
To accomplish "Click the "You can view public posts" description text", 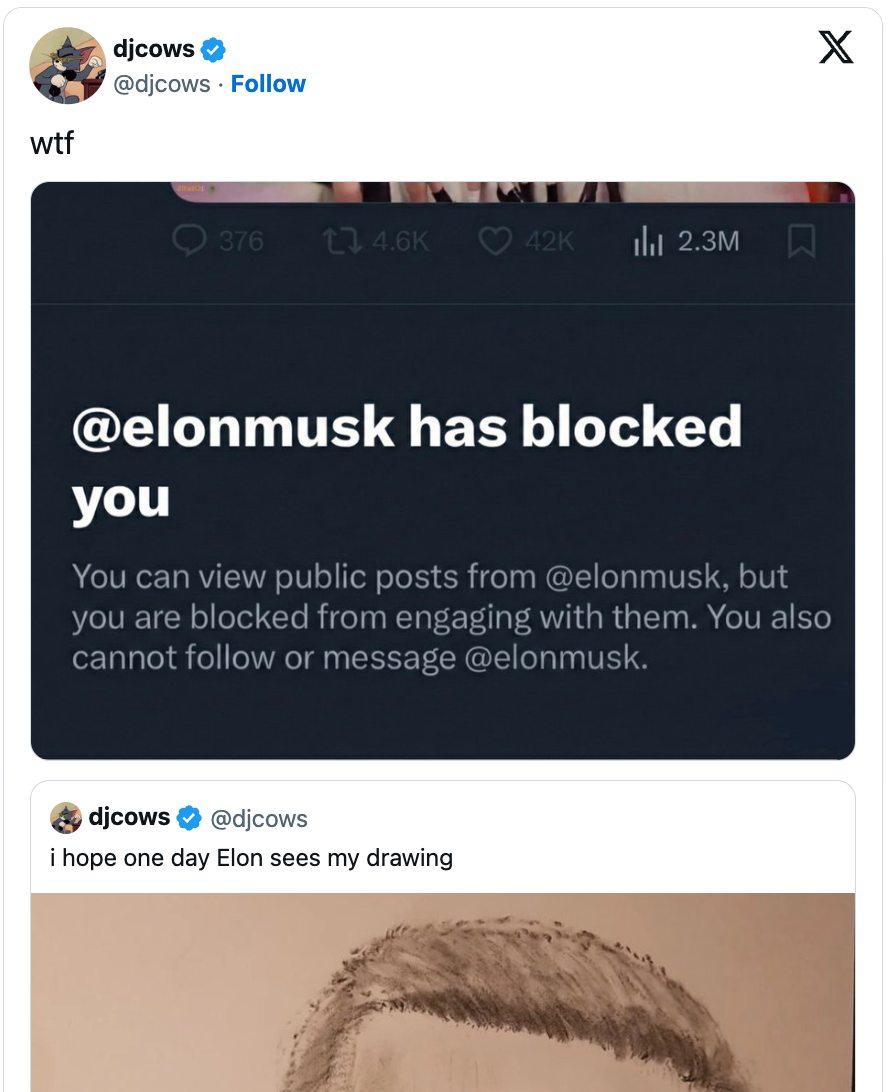I will pos(450,617).
